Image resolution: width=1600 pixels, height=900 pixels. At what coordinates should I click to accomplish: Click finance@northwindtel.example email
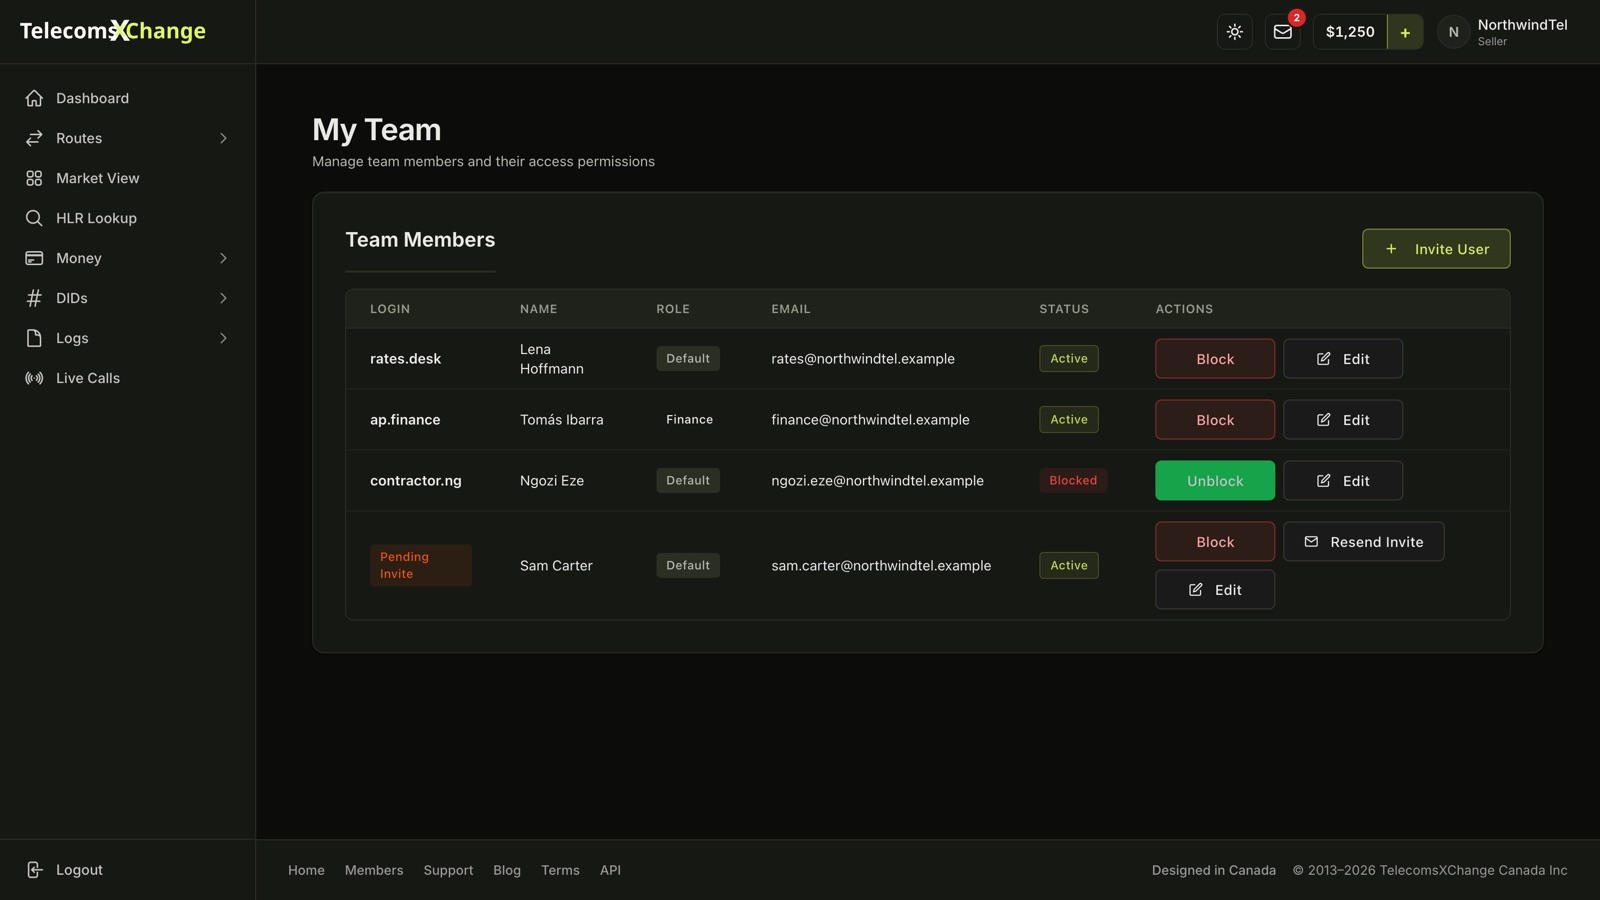click(870, 420)
